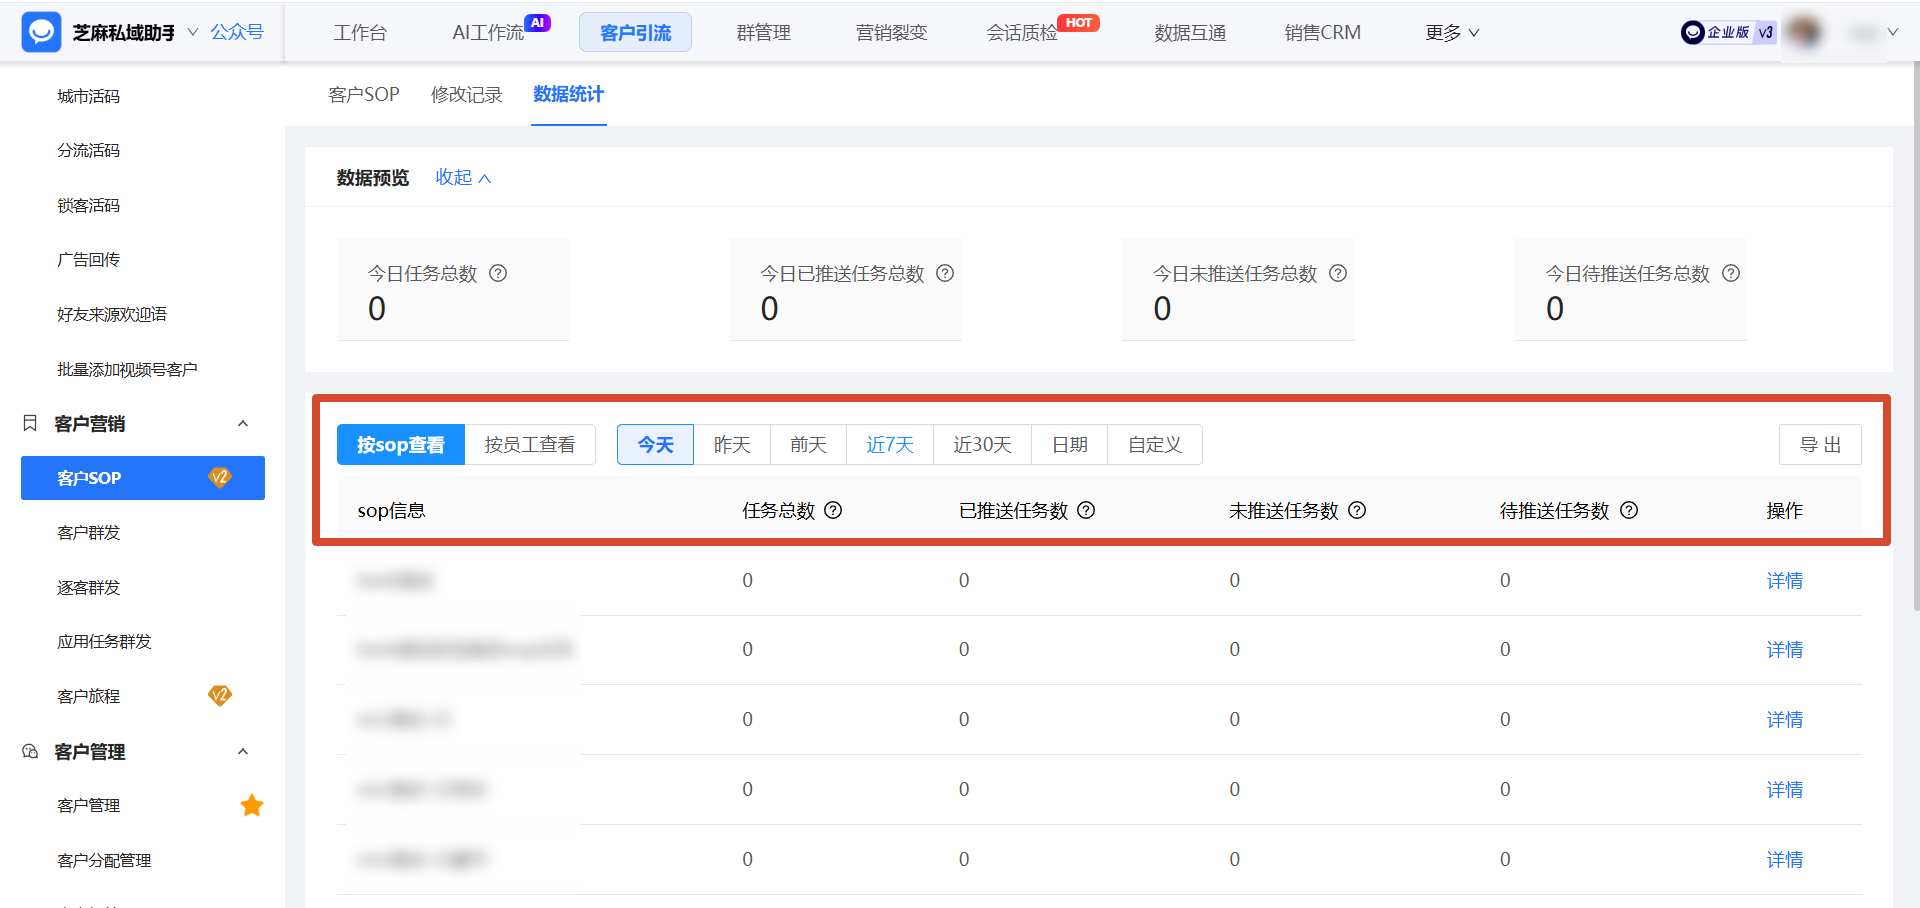
Task: Open 广告回传 in the sidebar
Action: pyautogui.click(x=89, y=259)
